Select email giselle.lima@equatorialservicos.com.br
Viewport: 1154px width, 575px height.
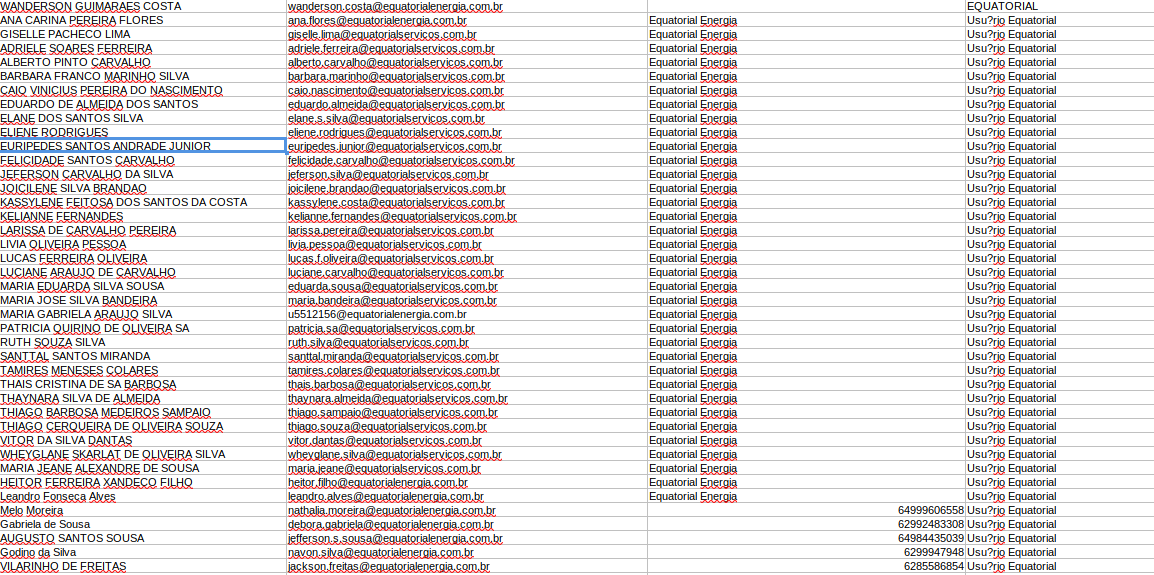(x=382, y=34)
